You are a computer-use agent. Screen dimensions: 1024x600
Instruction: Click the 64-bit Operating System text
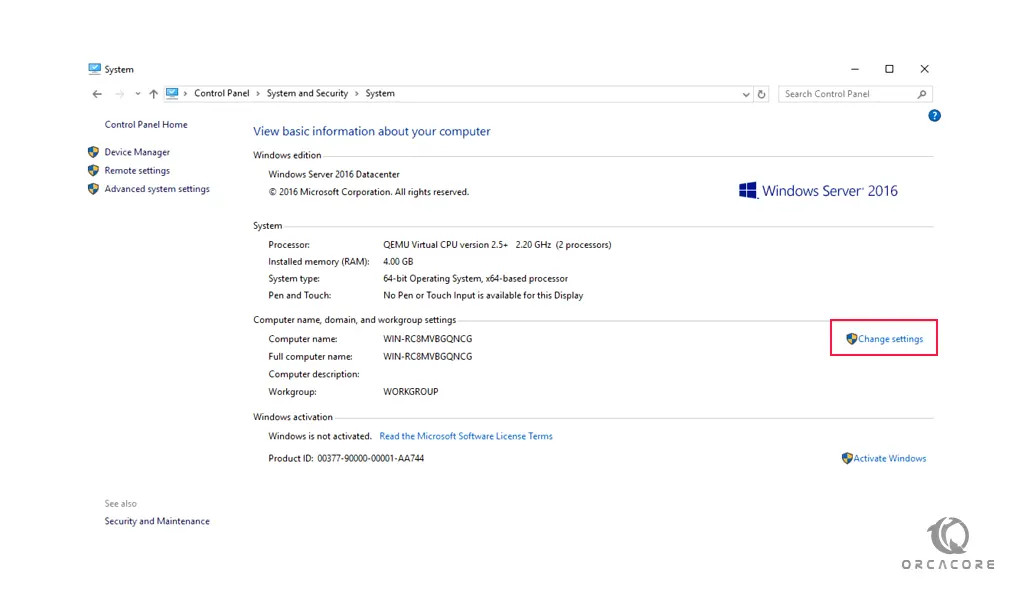click(x=475, y=279)
